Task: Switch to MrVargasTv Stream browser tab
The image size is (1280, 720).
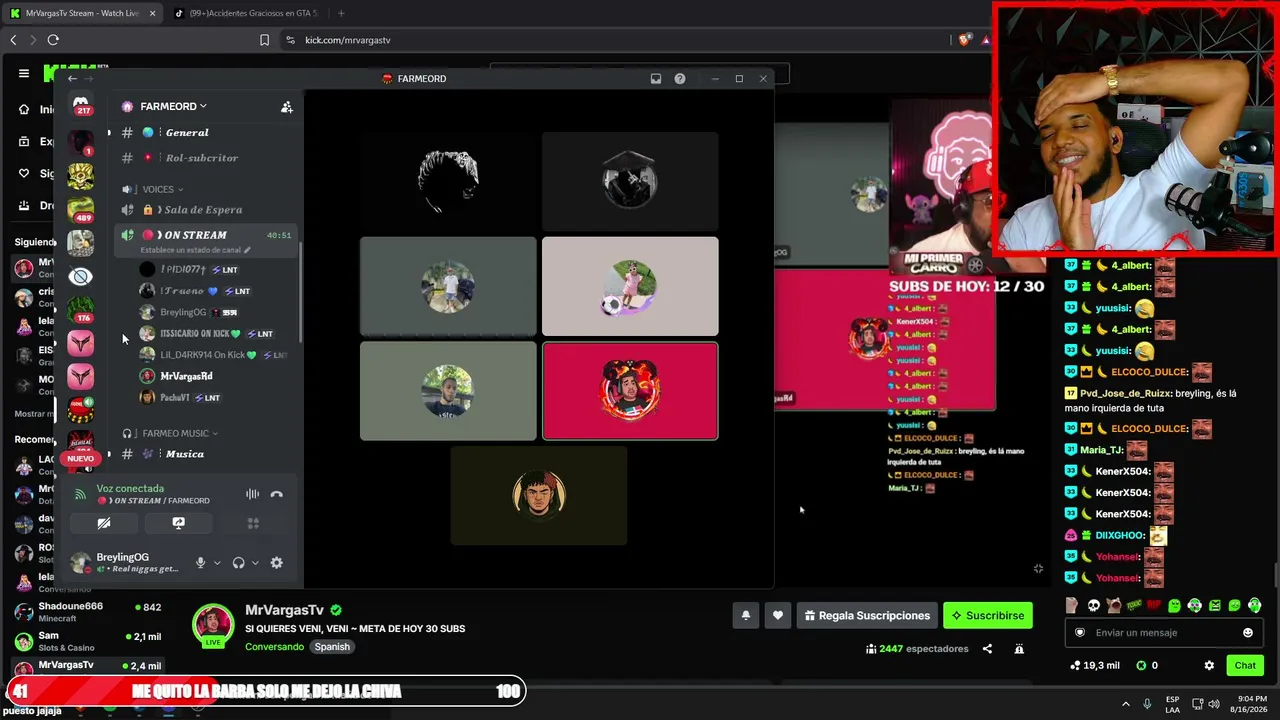Action: tap(82, 13)
